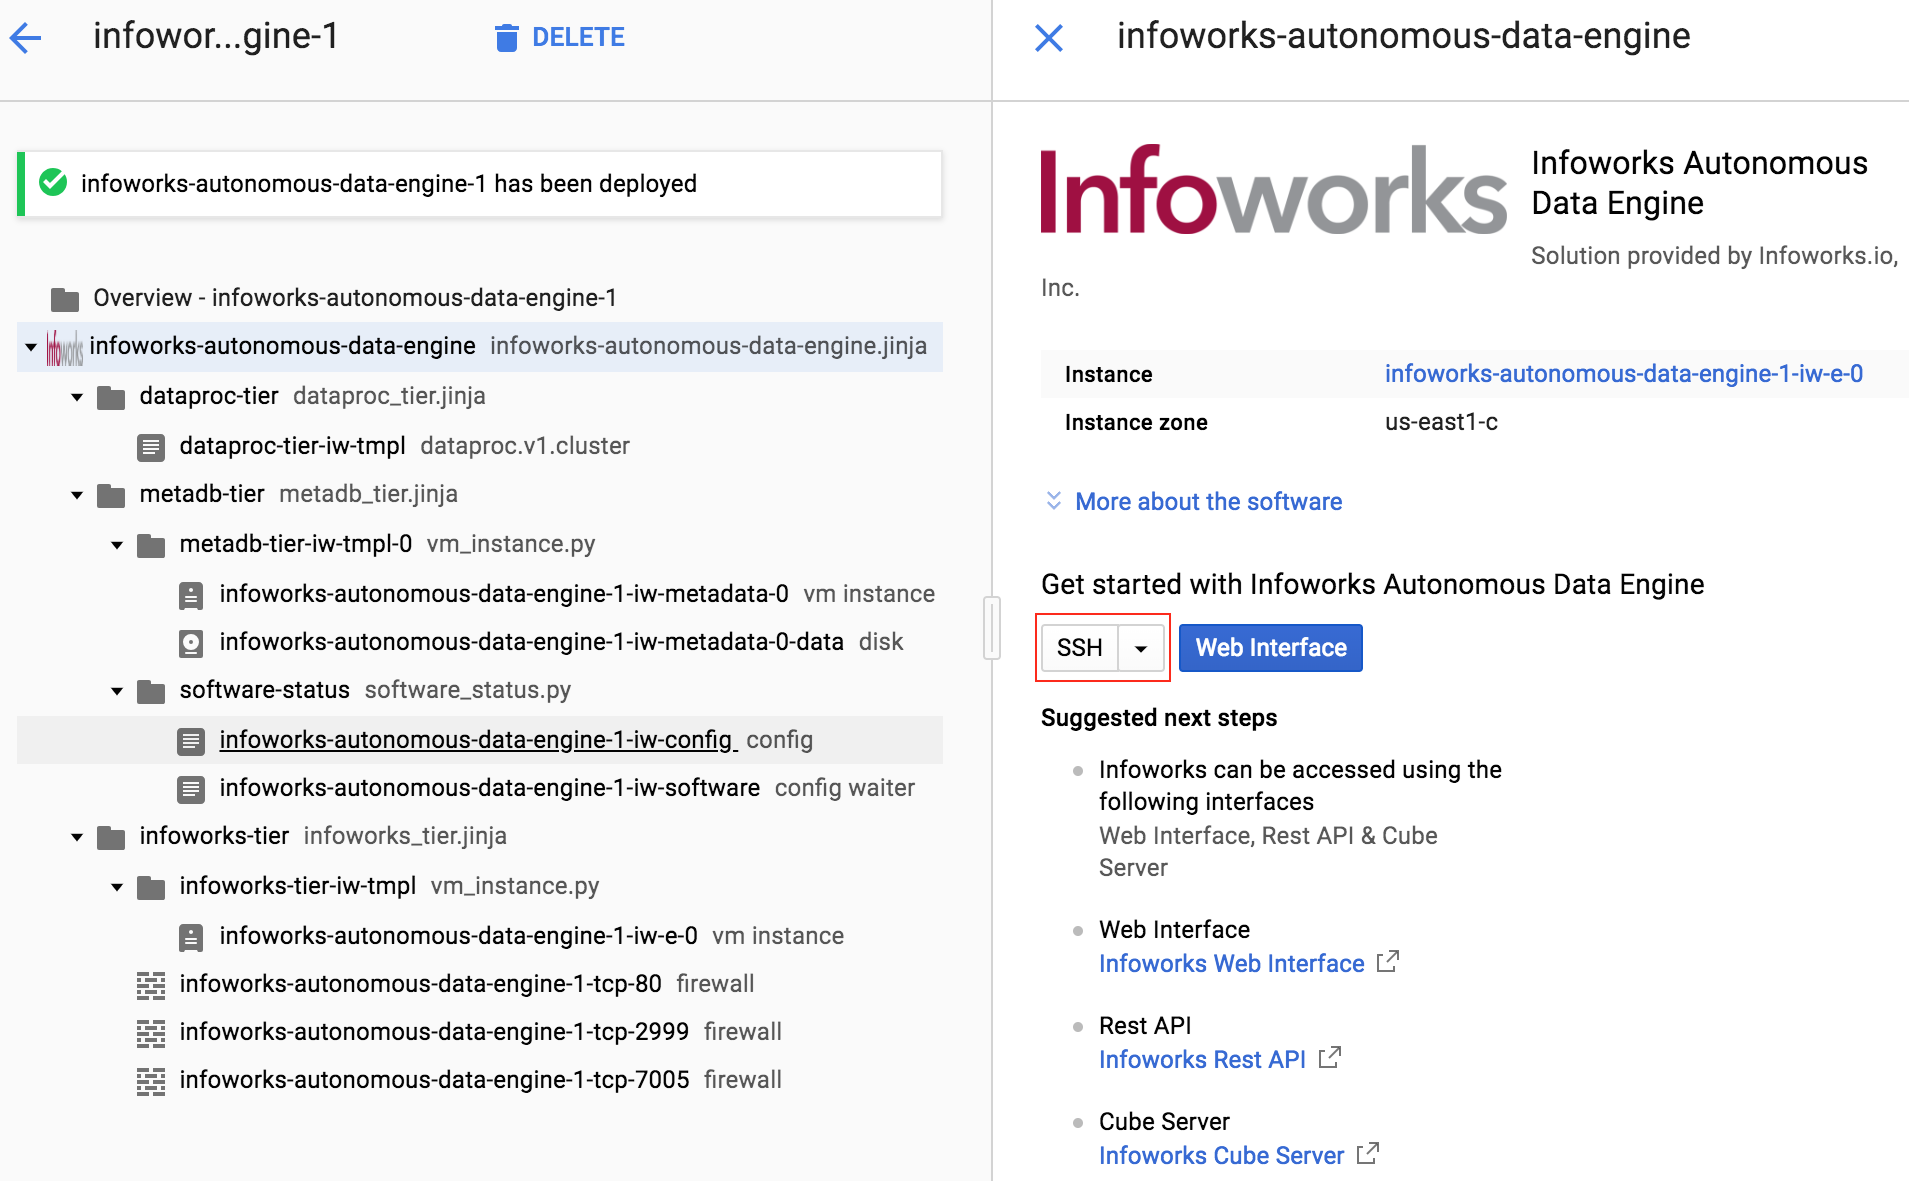Collapse metadb-tier-iw-tmpl-0 node

[117, 545]
